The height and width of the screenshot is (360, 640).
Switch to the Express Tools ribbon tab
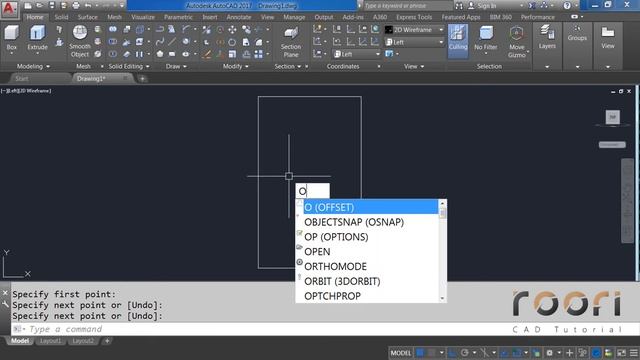pos(414,17)
